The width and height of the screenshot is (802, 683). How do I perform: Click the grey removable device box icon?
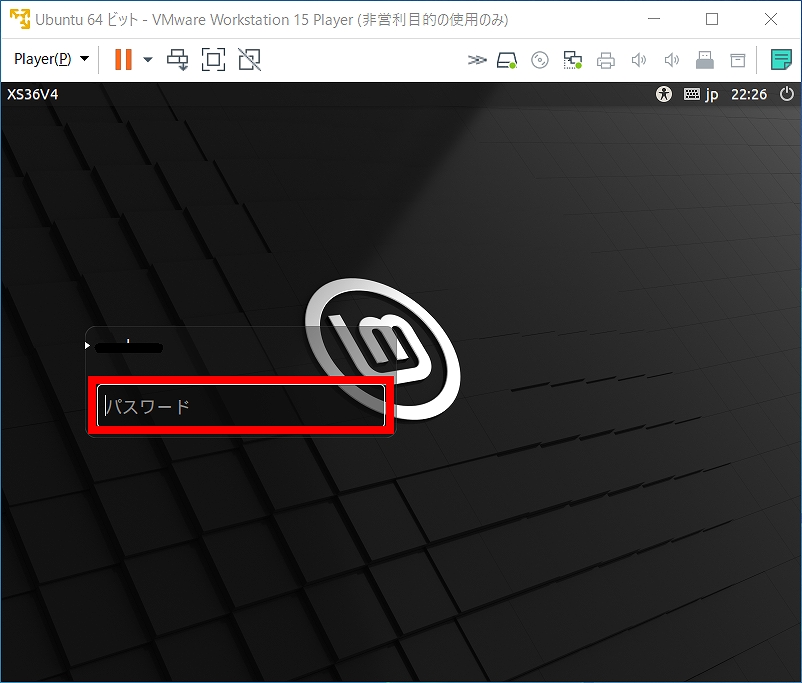pos(738,60)
